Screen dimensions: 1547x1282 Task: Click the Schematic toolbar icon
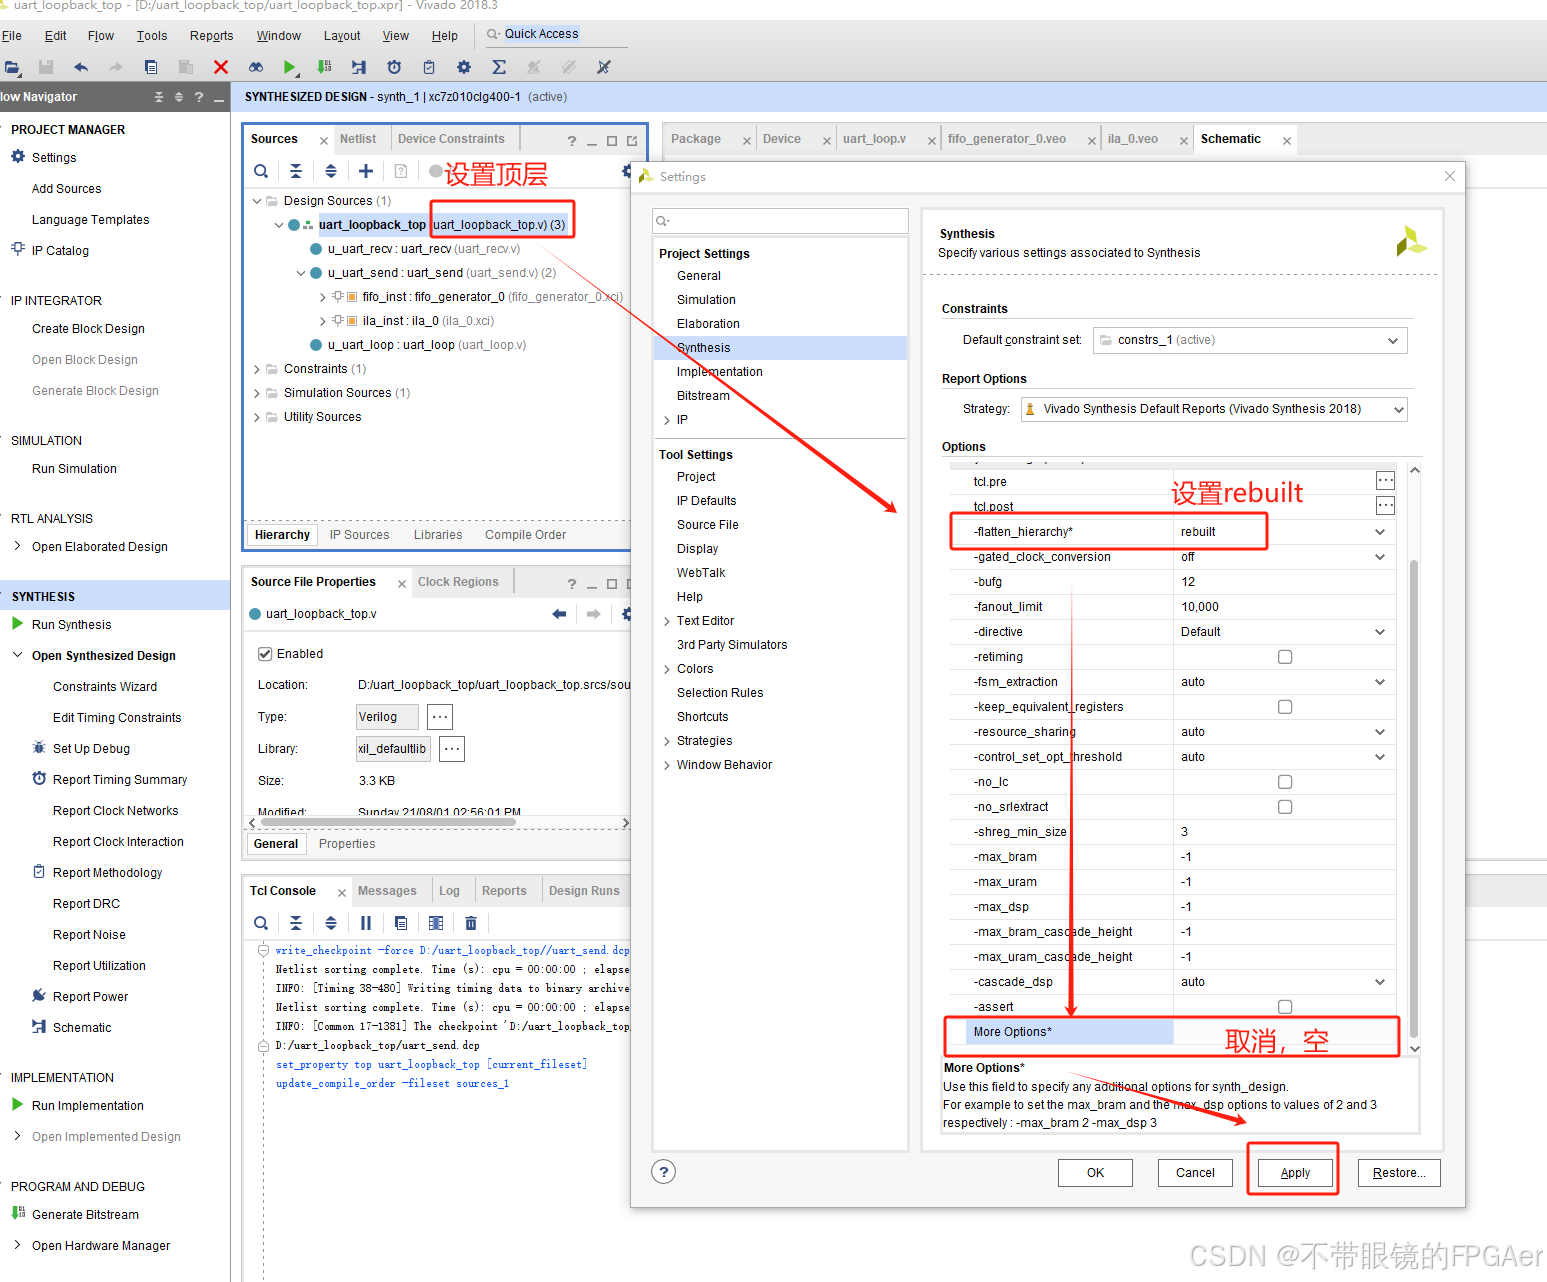pos(358,67)
